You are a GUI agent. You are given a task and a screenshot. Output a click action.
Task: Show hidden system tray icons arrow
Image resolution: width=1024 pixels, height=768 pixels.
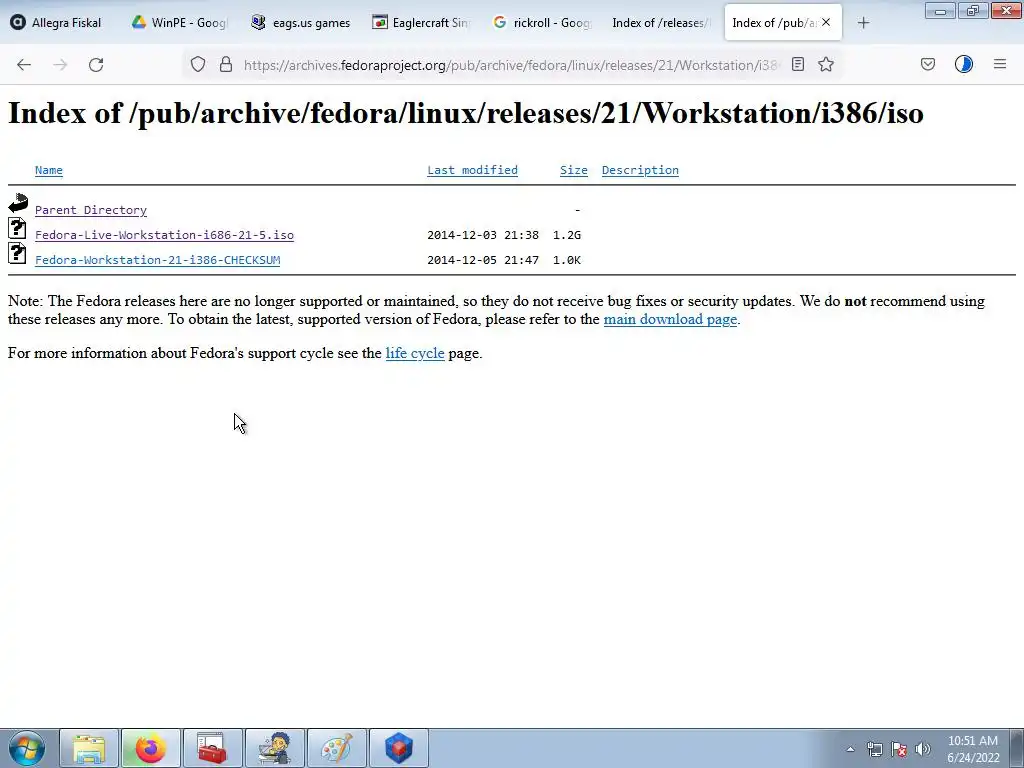[x=850, y=749]
